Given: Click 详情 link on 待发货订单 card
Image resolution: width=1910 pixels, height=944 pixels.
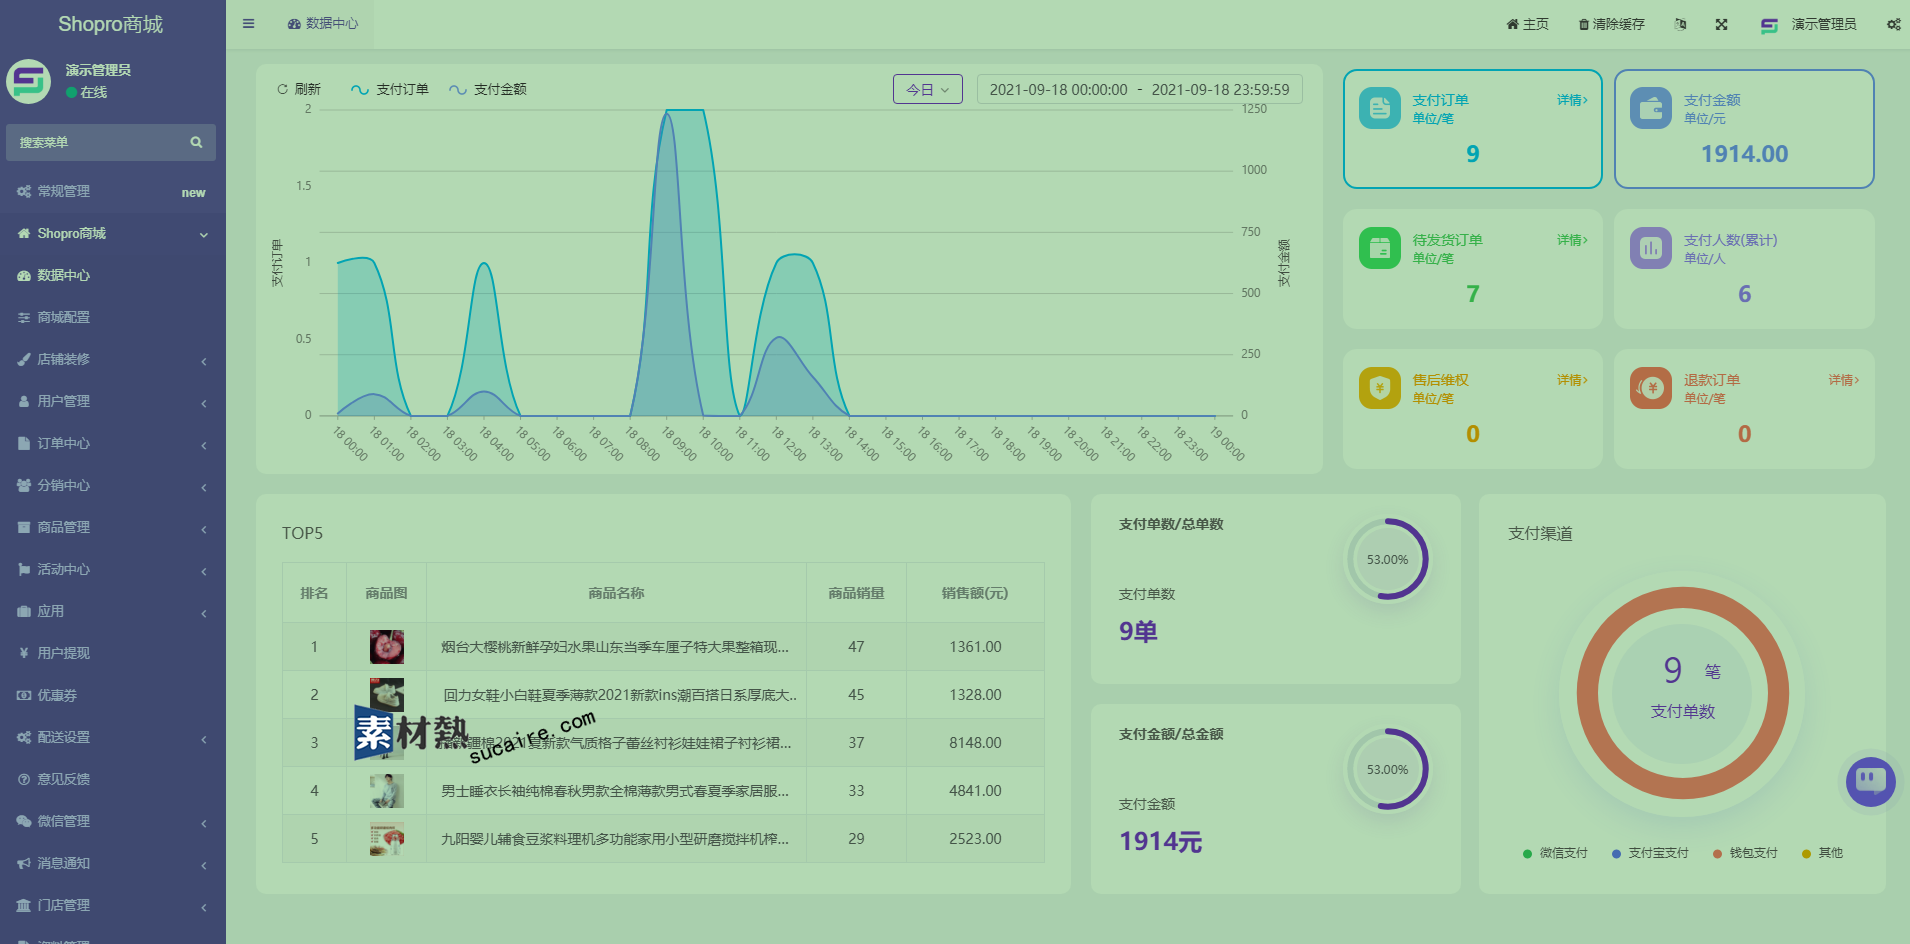Looking at the screenshot, I should 1571,240.
